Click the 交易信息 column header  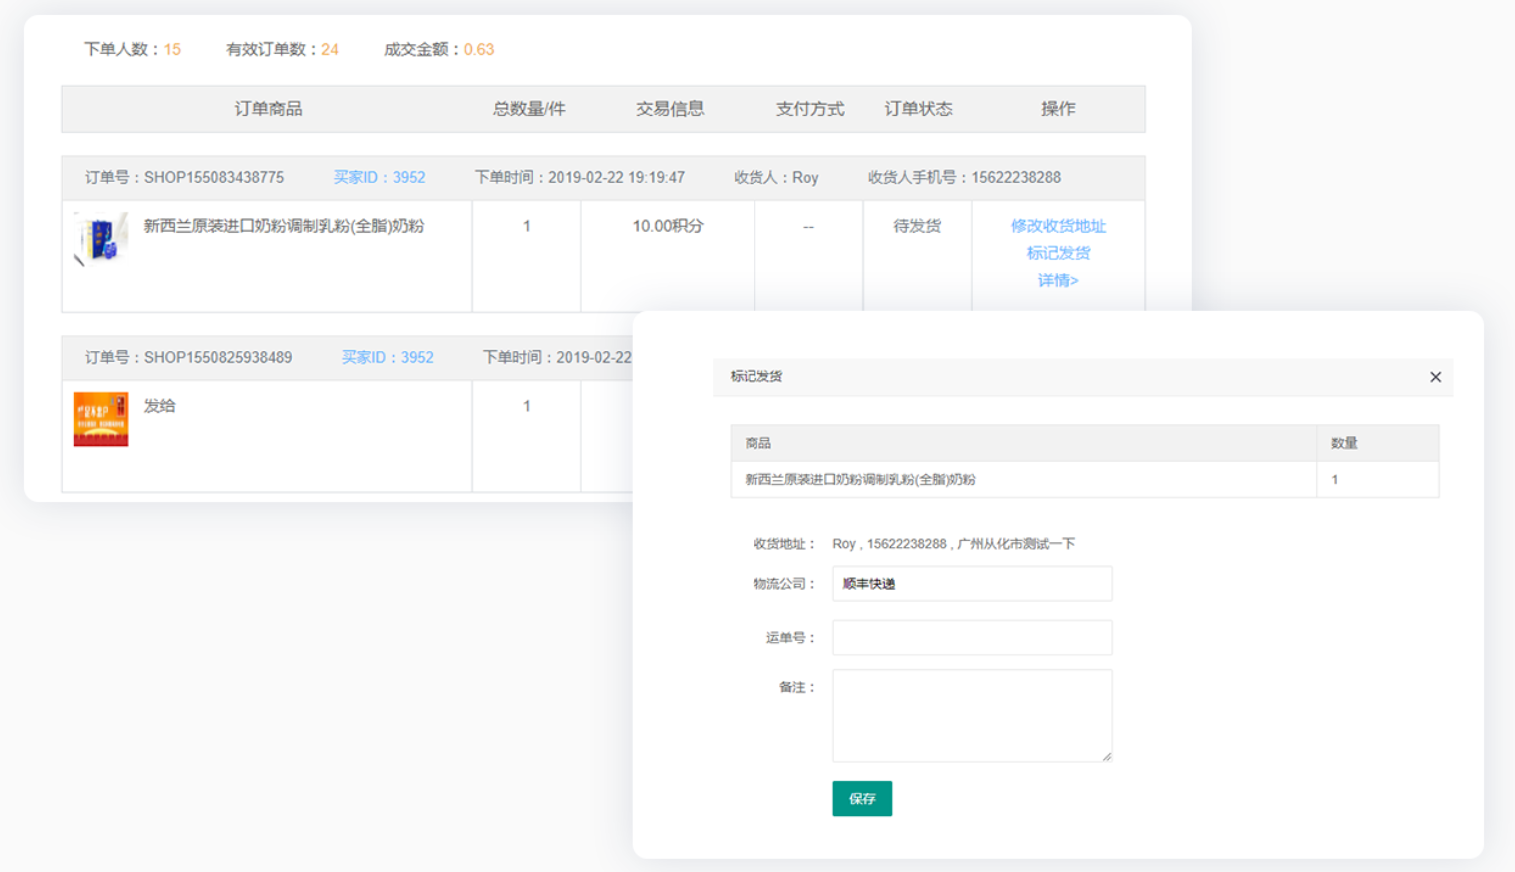click(670, 109)
